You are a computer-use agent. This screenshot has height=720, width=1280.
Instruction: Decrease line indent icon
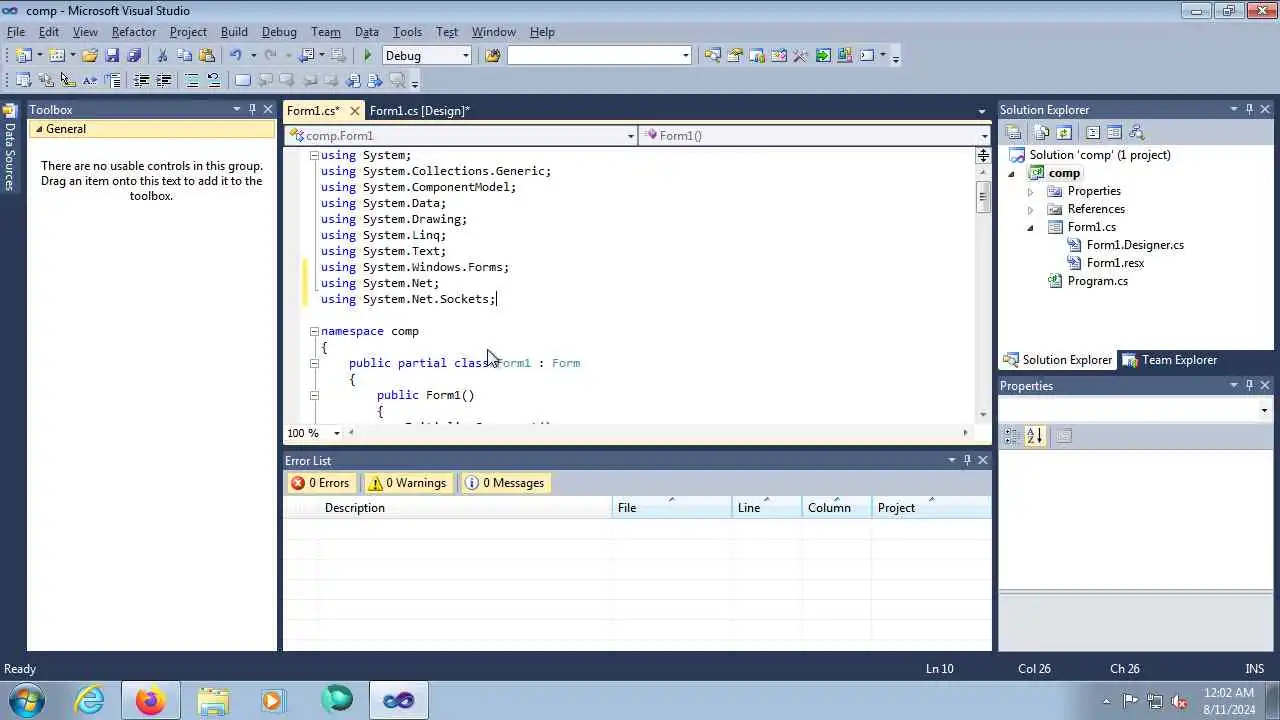(x=141, y=80)
